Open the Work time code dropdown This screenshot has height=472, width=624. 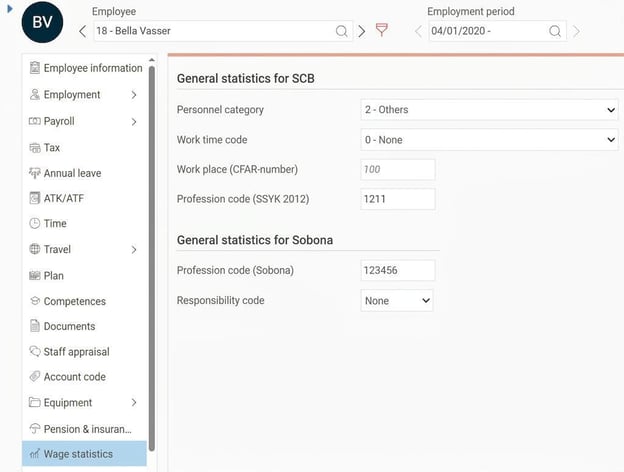pyautogui.click(x=489, y=140)
